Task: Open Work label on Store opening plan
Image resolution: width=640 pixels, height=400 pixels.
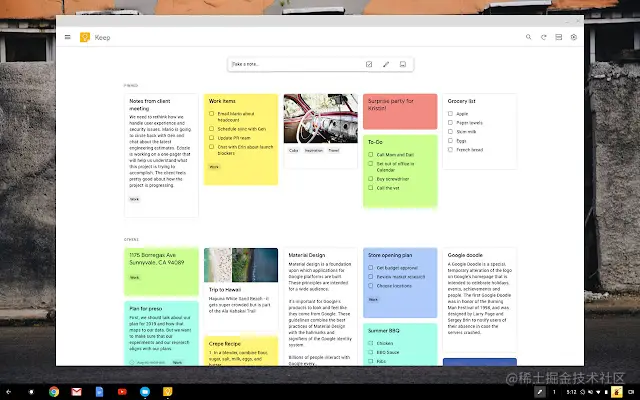Action: tap(373, 299)
